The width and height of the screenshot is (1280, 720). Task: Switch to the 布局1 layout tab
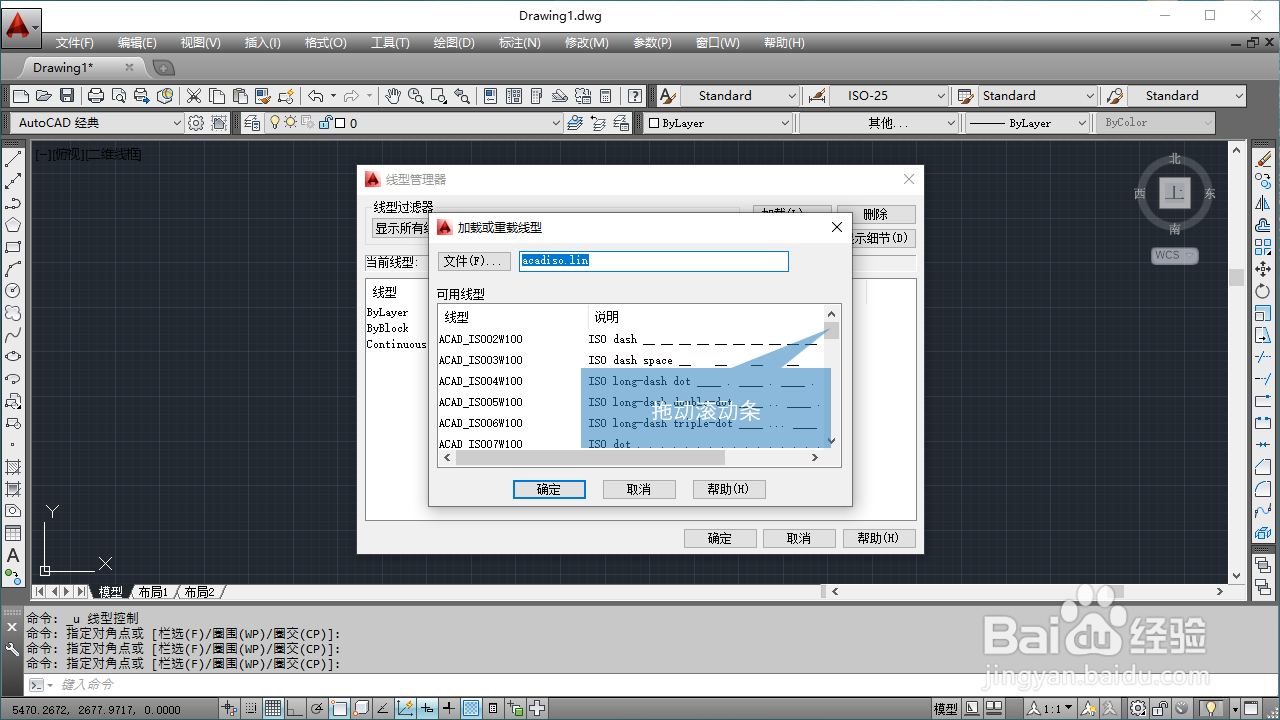(152, 592)
